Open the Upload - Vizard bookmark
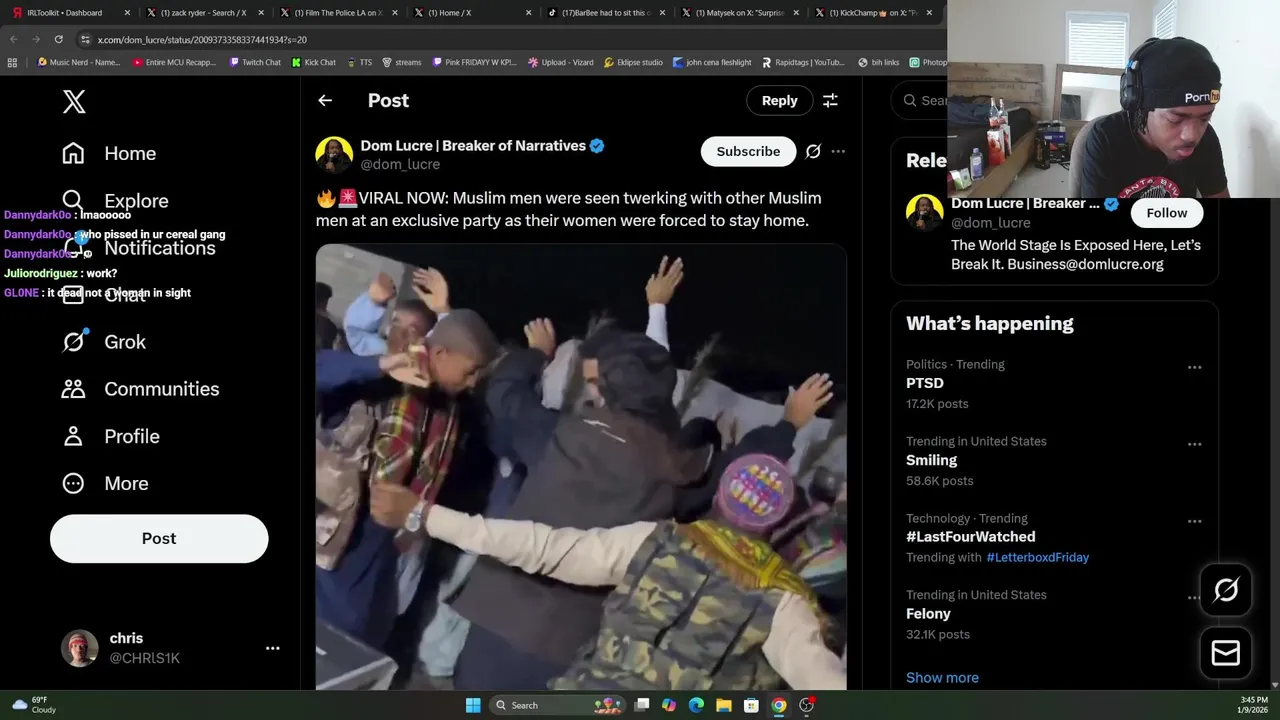1280x720 pixels. click(561, 62)
